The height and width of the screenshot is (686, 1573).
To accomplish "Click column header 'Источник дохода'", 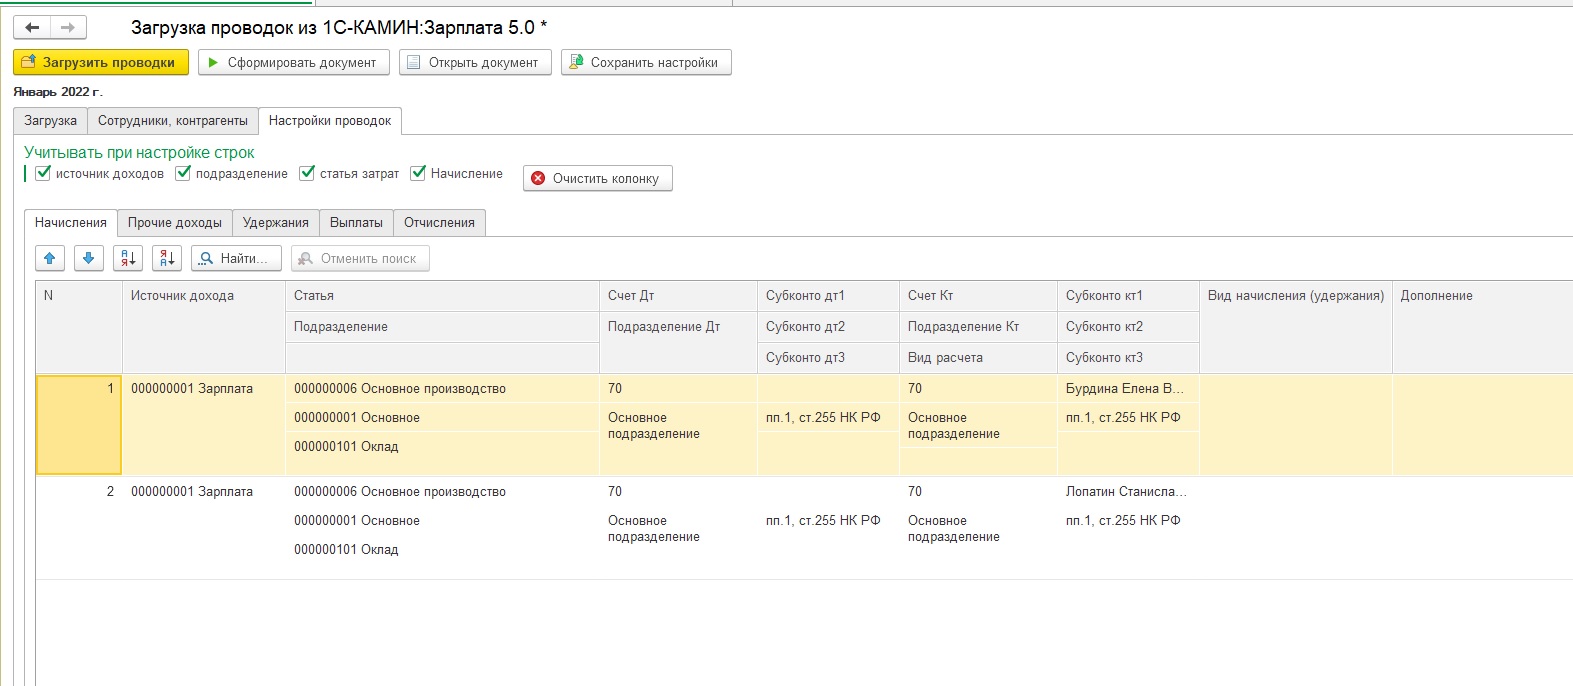I will (204, 326).
